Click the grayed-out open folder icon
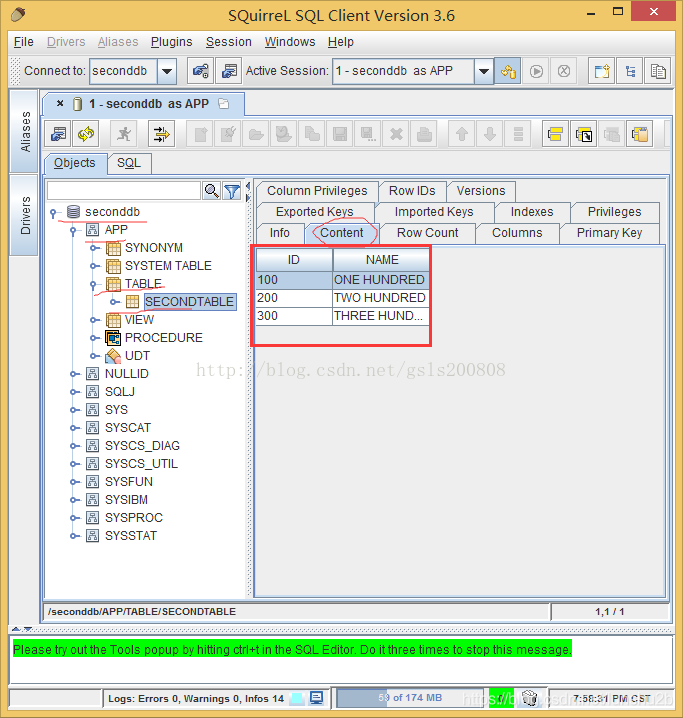The width and height of the screenshot is (683, 718). coord(256,134)
